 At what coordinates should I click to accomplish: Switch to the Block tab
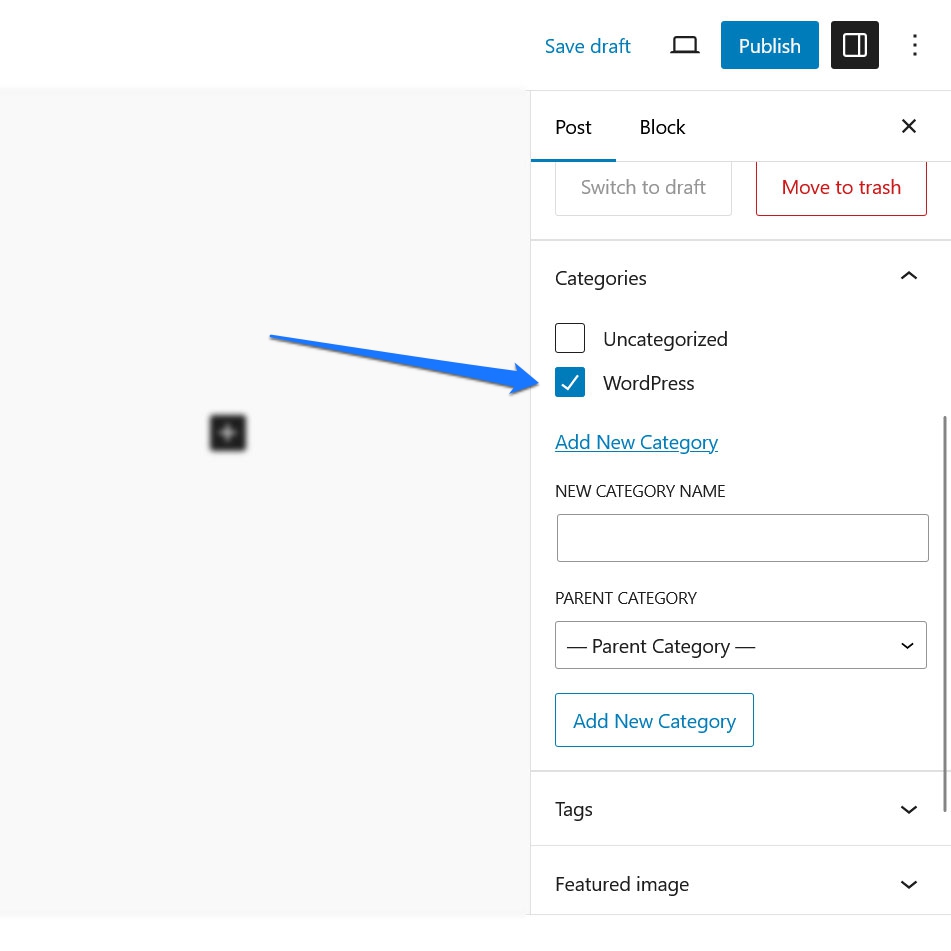pyautogui.click(x=662, y=127)
